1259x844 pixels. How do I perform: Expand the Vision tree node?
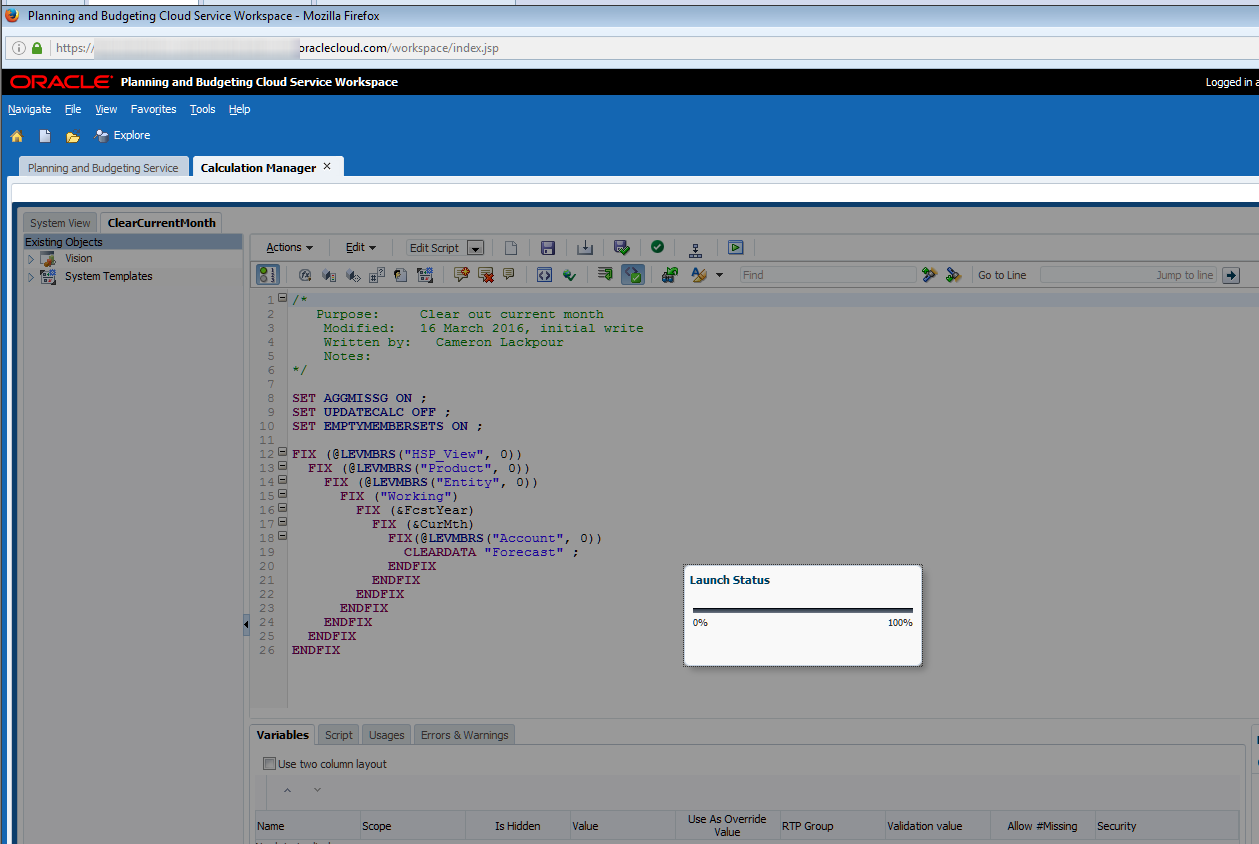tap(31, 259)
